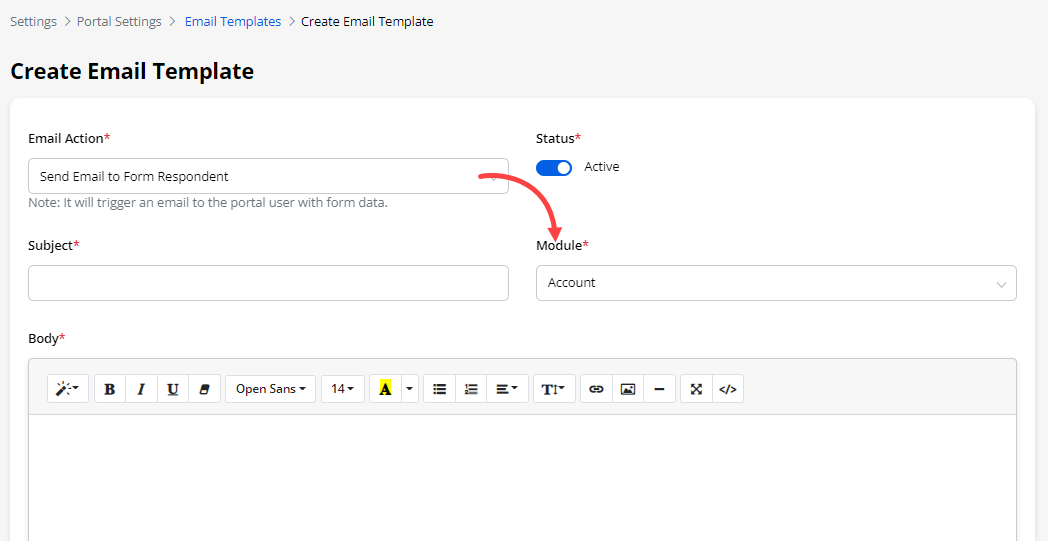Toggle bold formatting in the editor
The height and width of the screenshot is (541, 1048).
[x=110, y=389]
